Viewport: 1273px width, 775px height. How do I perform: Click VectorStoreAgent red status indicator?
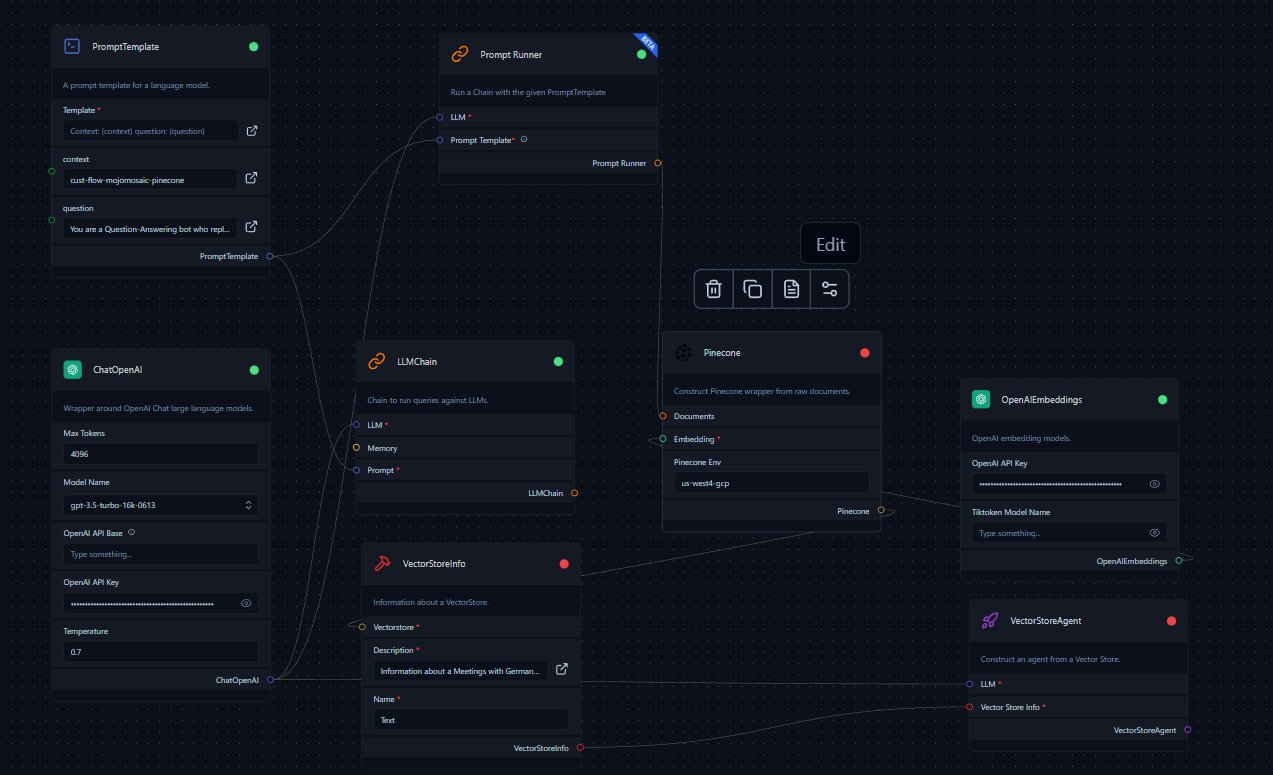pyautogui.click(x=1171, y=621)
